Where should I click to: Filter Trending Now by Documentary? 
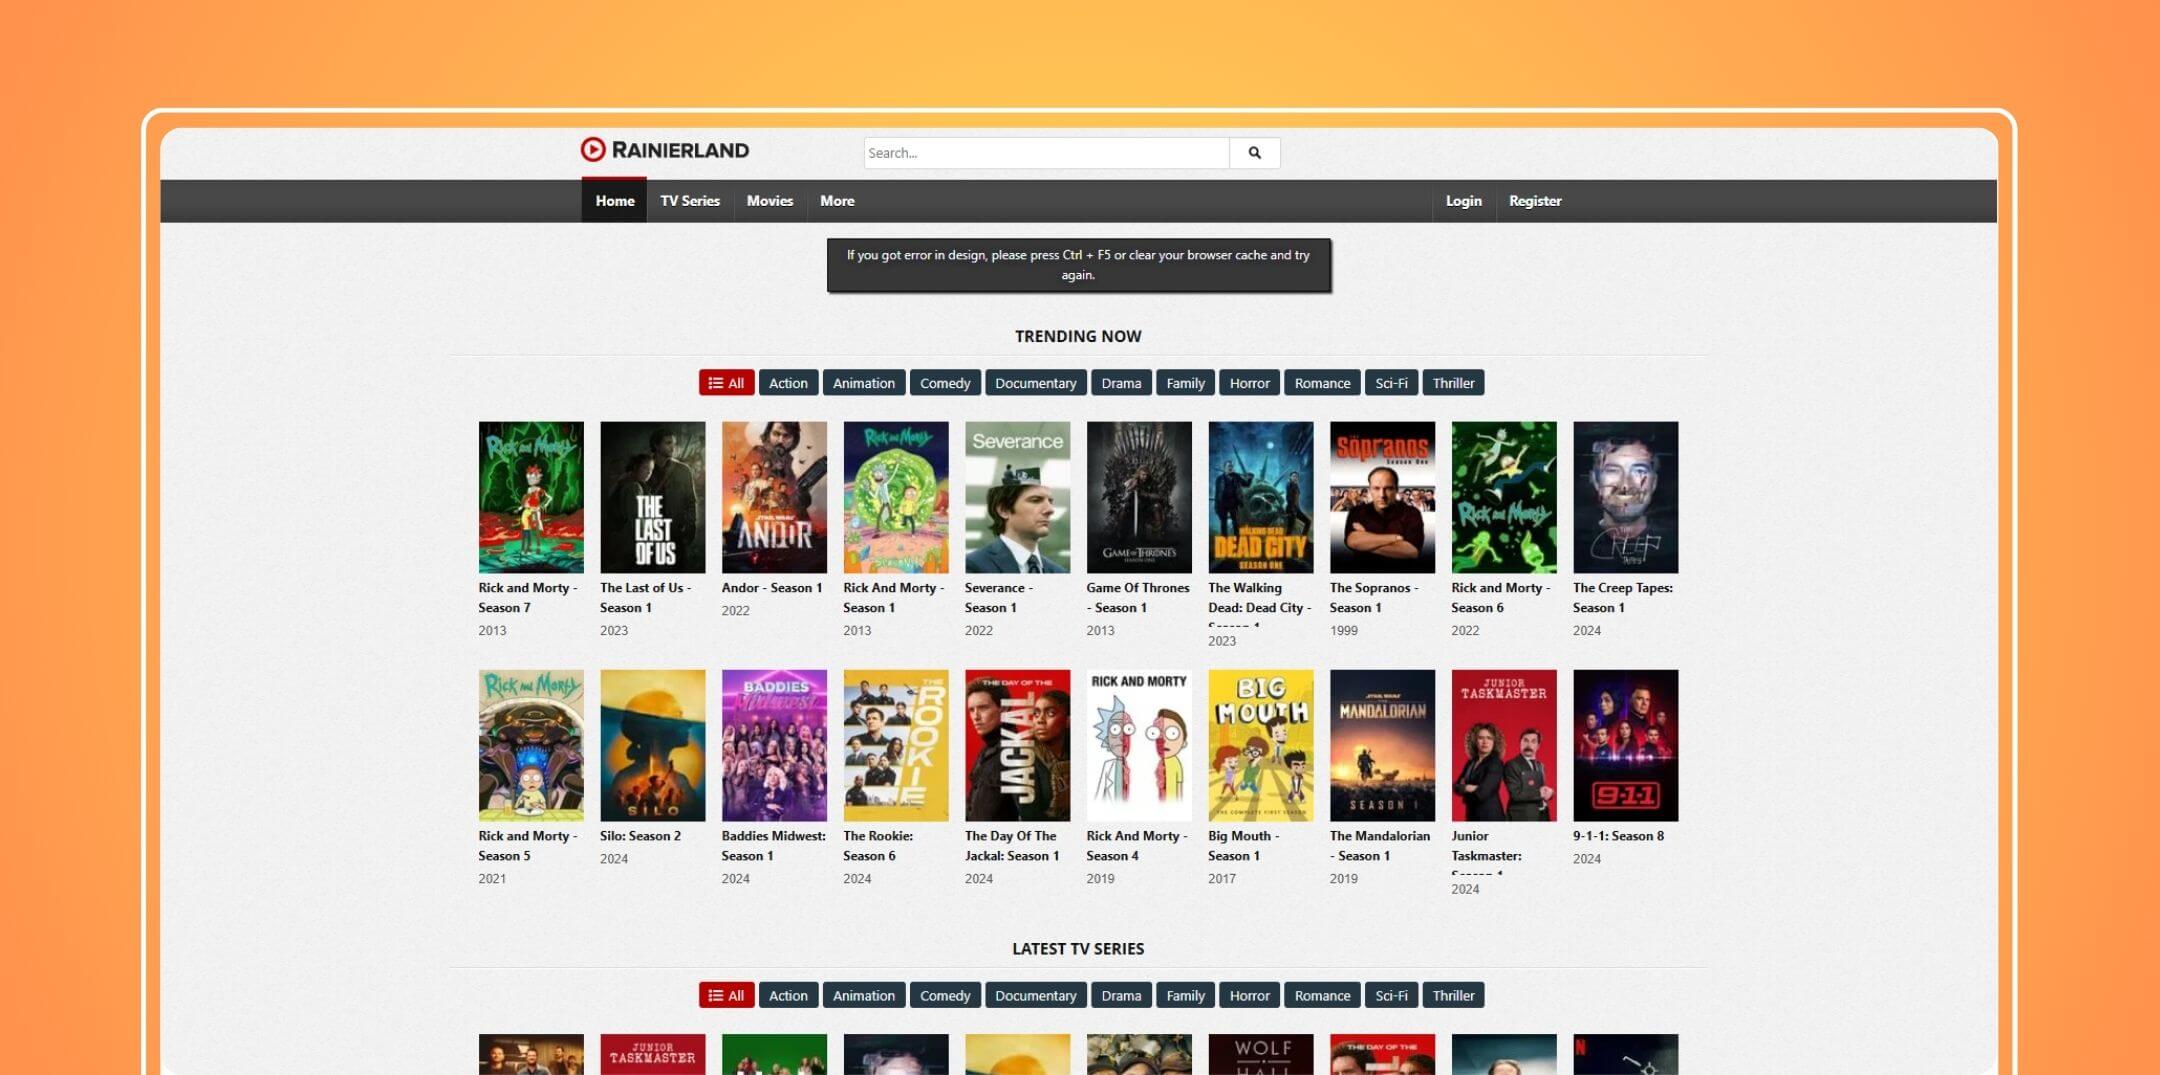click(1036, 383)
